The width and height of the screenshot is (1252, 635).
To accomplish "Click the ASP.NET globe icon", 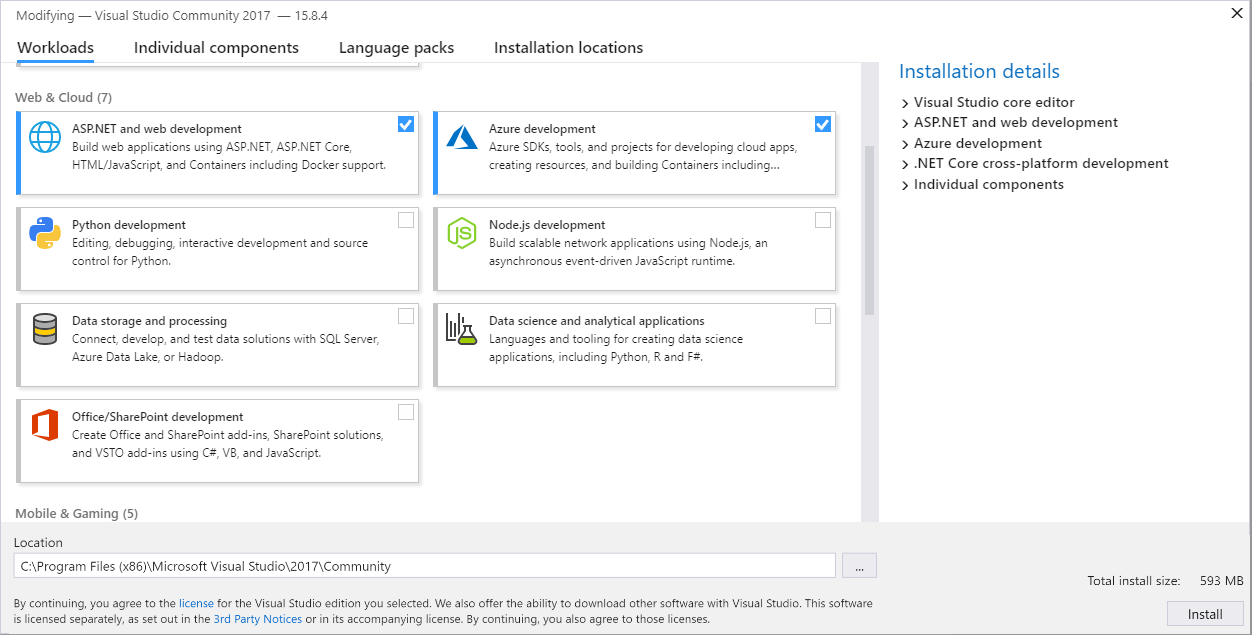I will click(x=45, y=136).
